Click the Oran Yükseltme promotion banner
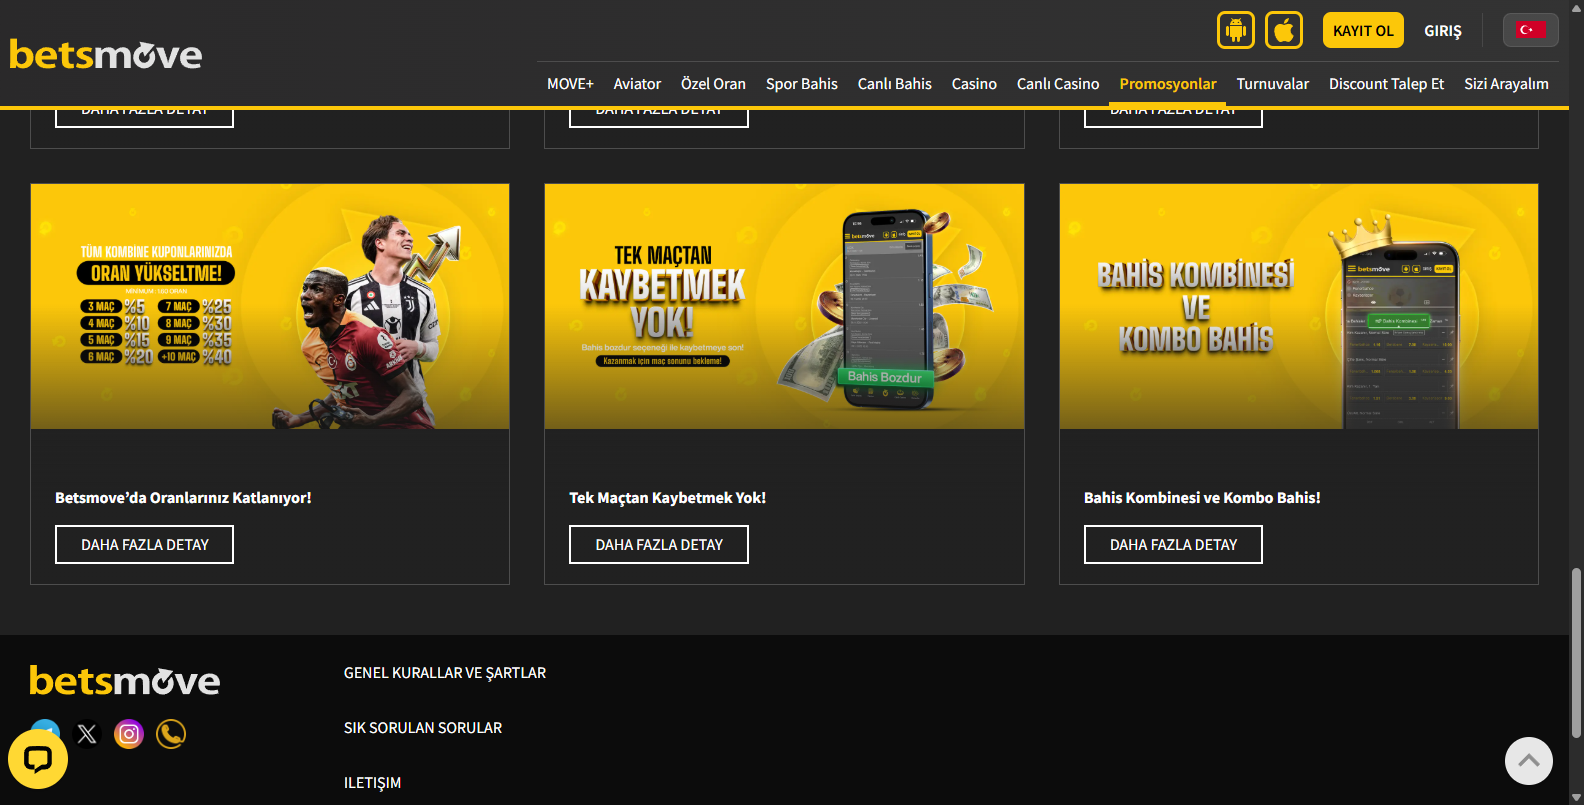The width and height of the screenshot is (1584, 805). click(270, 306)
